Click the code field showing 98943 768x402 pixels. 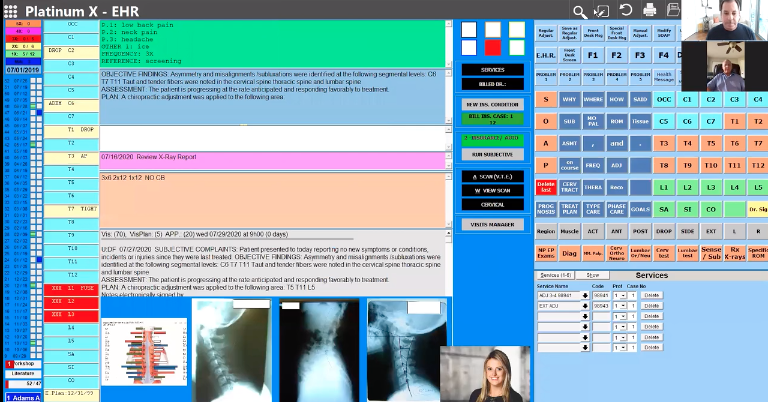click(601, 306)
